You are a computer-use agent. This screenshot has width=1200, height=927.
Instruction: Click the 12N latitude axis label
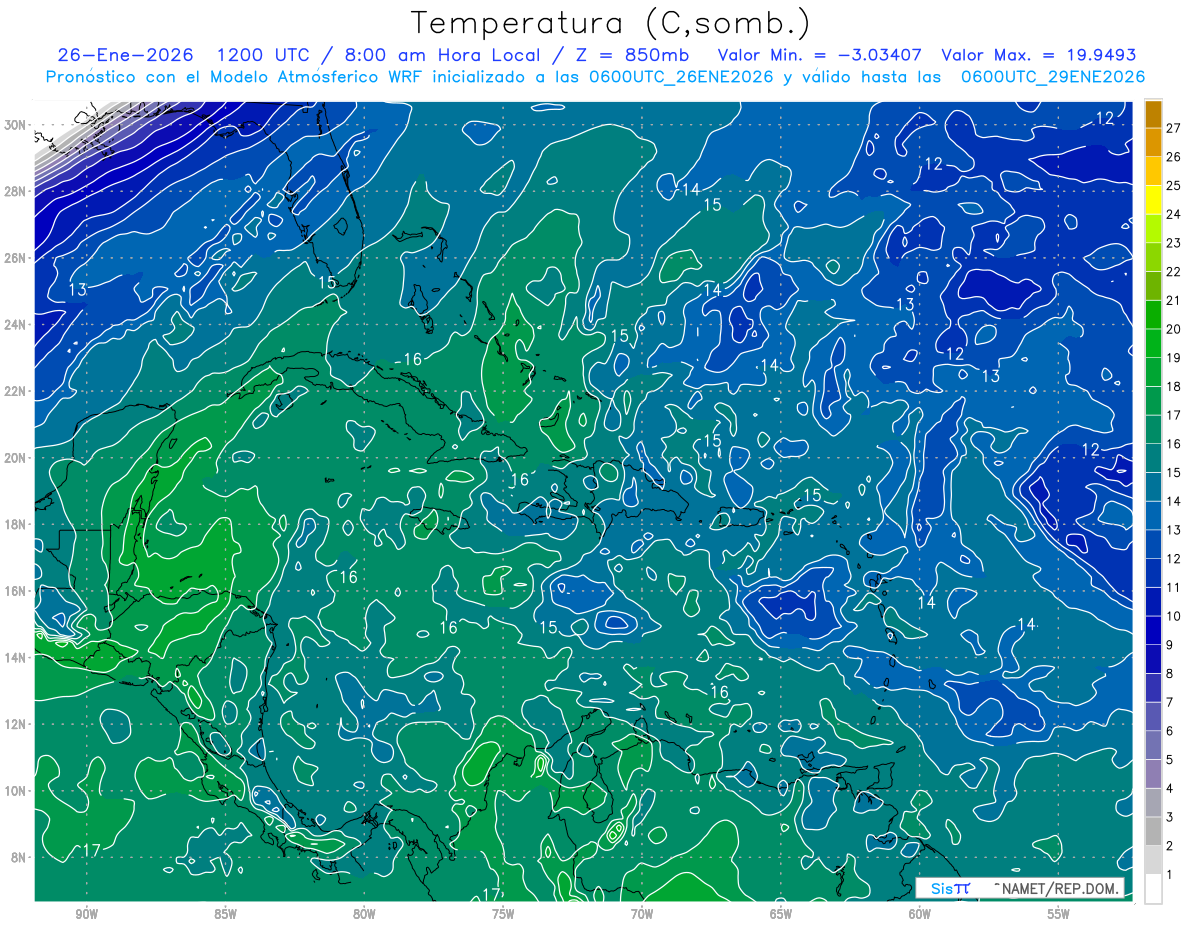(x=17, y=724)
